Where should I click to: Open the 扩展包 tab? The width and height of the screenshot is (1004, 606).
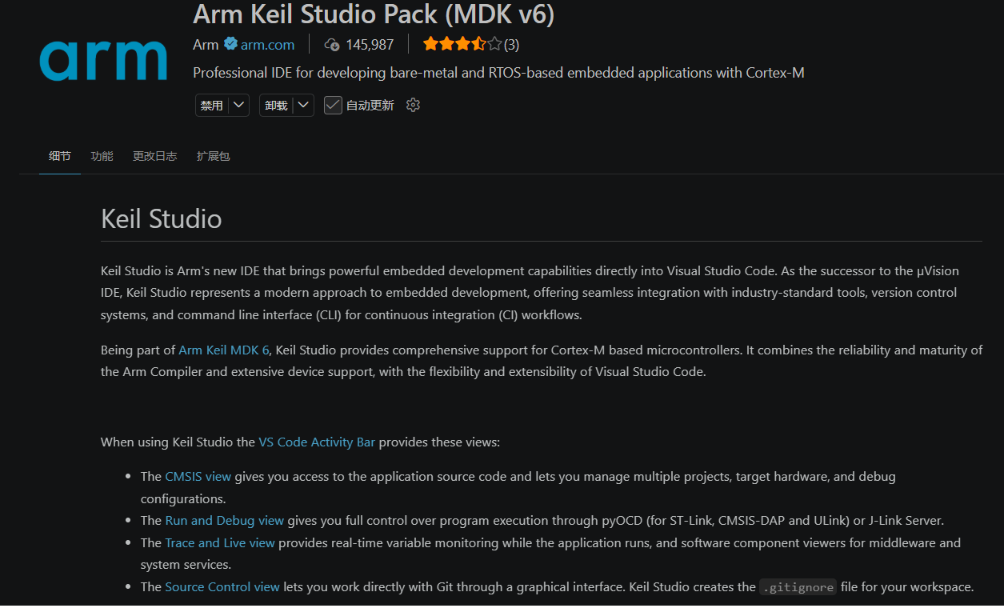click(213, 156)
